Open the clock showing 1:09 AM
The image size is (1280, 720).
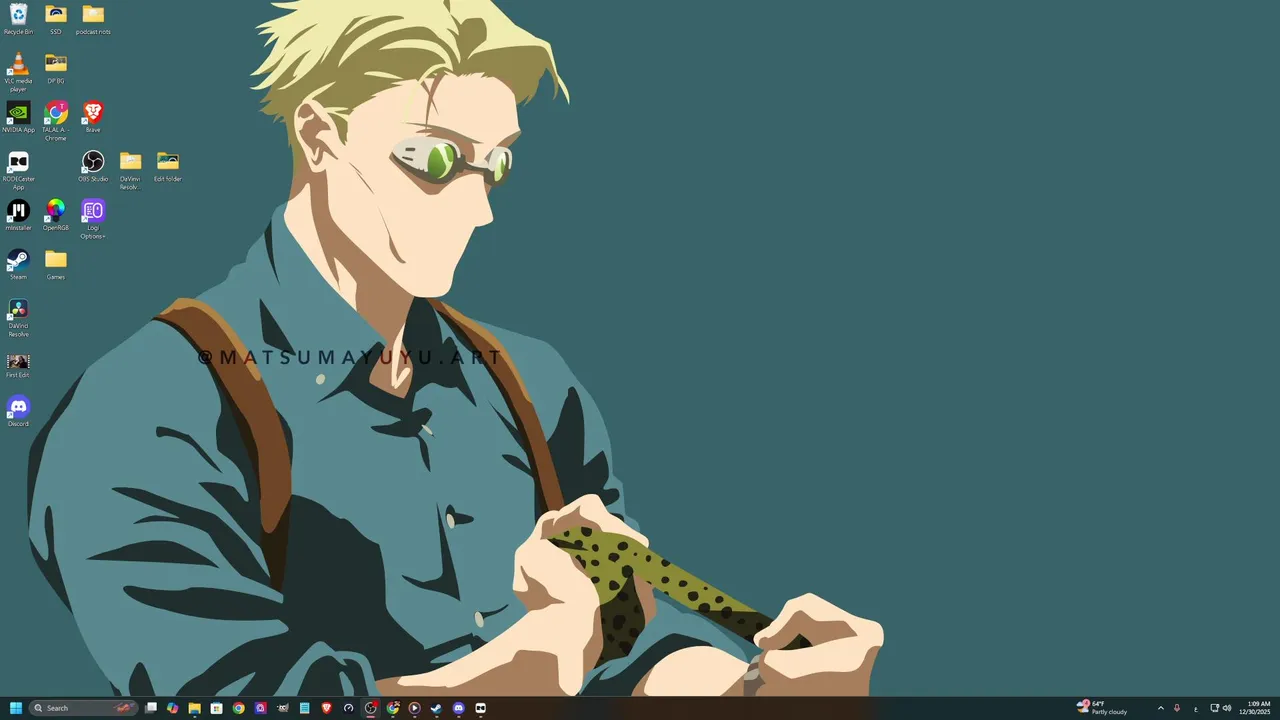pos(1255,708)
